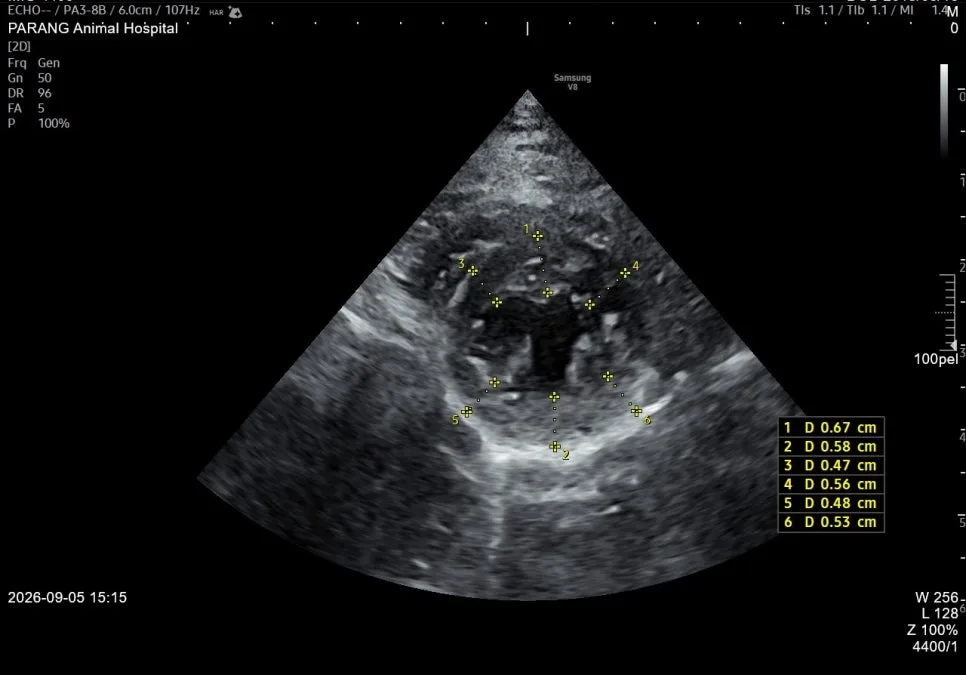Click the [2D] mode label
966x675 pixels.
pyautogui.click(x=19, y=46)
